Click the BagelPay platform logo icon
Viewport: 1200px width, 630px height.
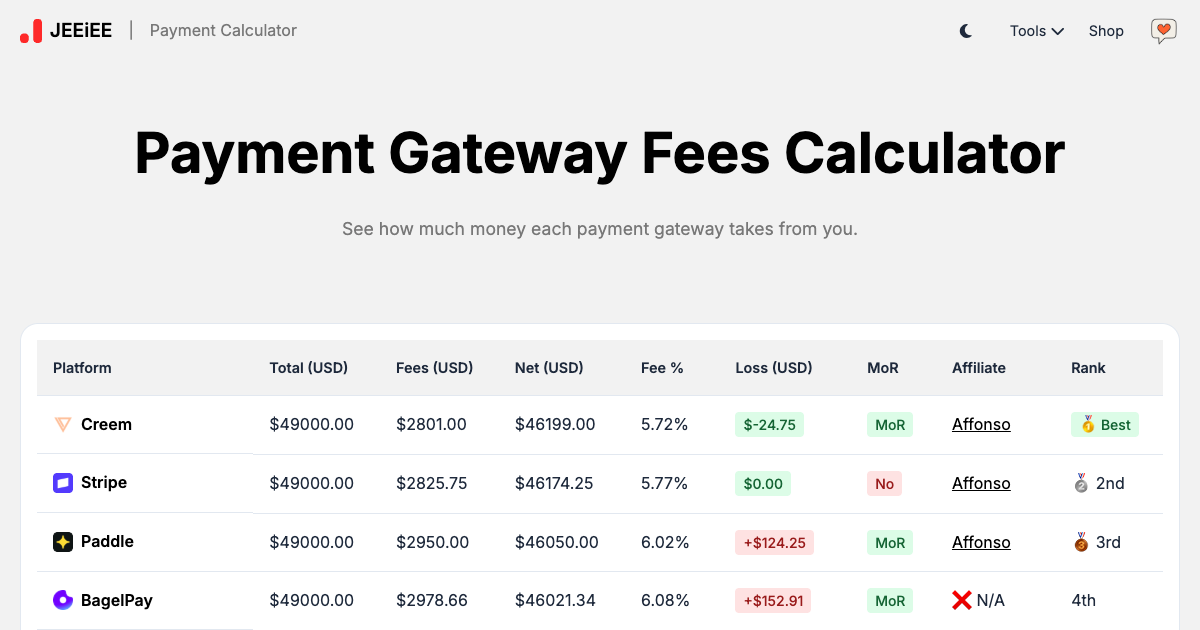pos(63,600)
